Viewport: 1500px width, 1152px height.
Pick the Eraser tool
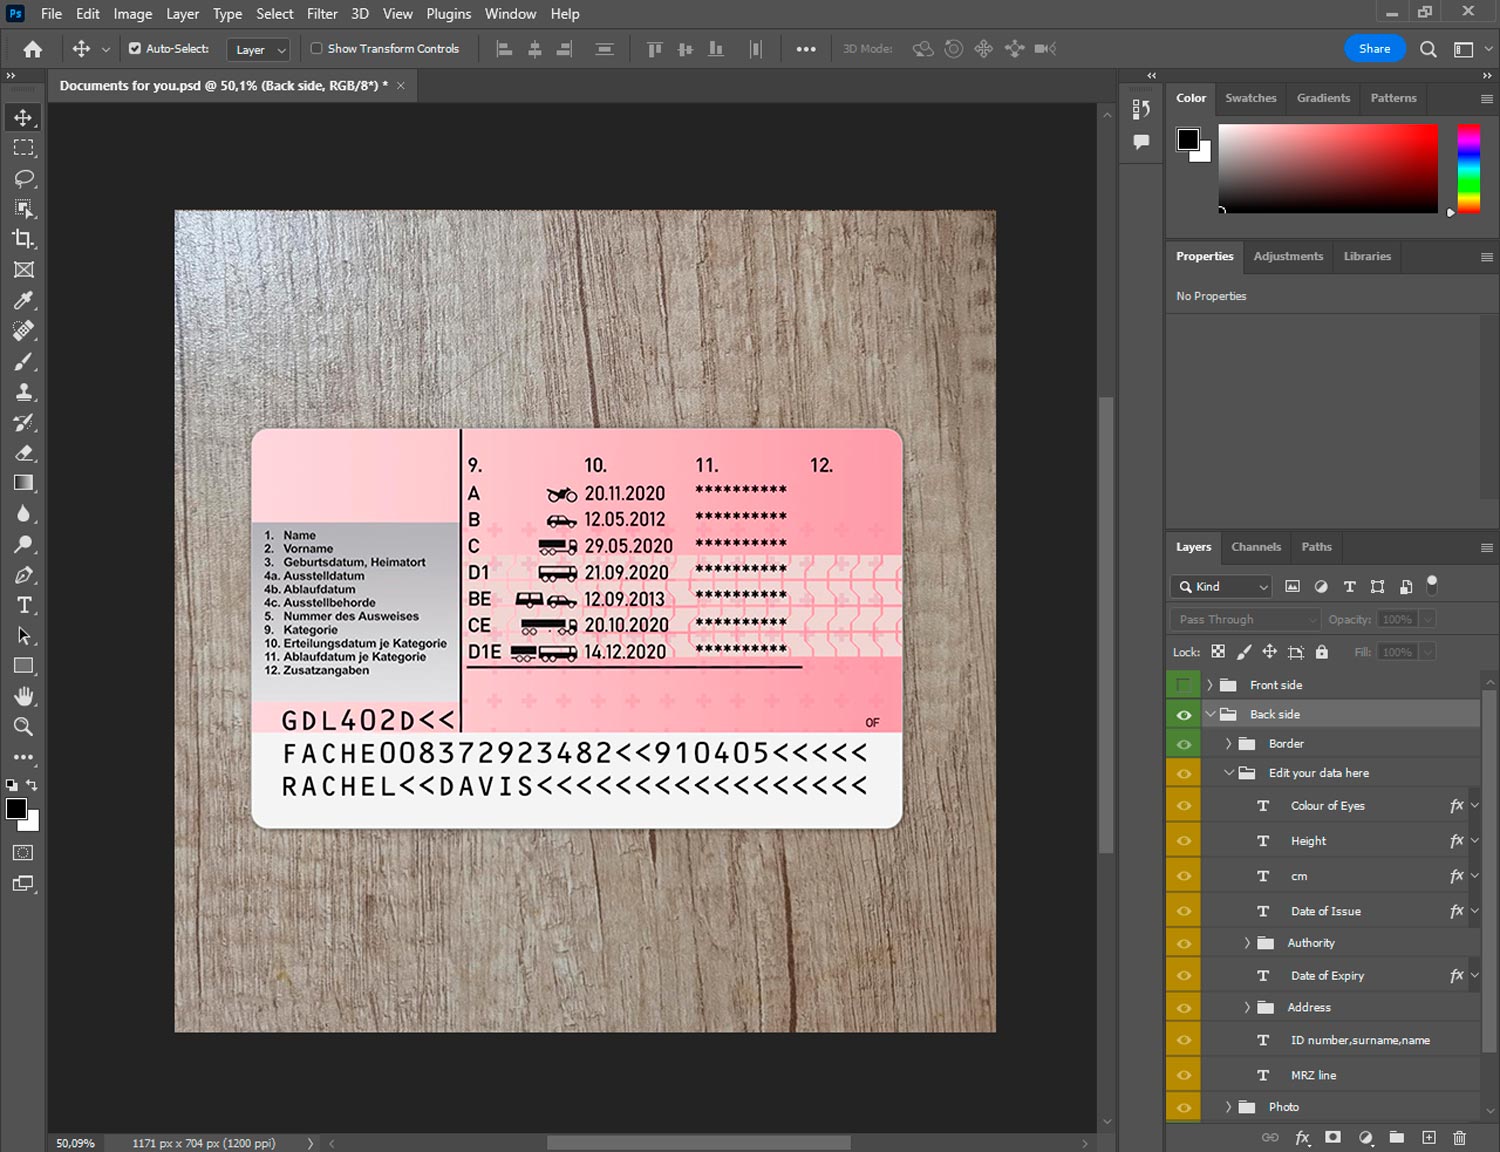pyautogui.click(x=23, y=453)
